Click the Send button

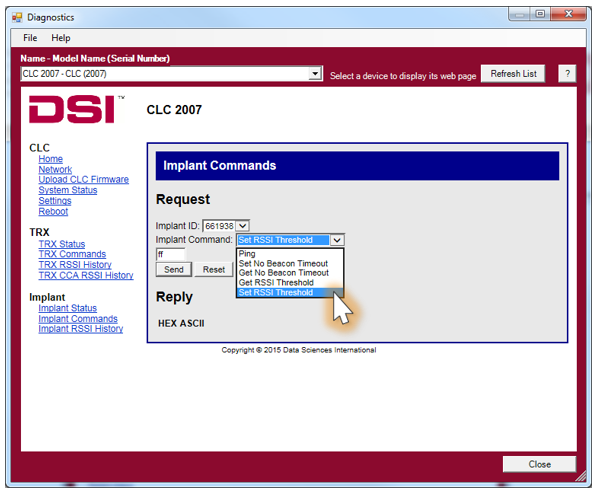(174, 269)
